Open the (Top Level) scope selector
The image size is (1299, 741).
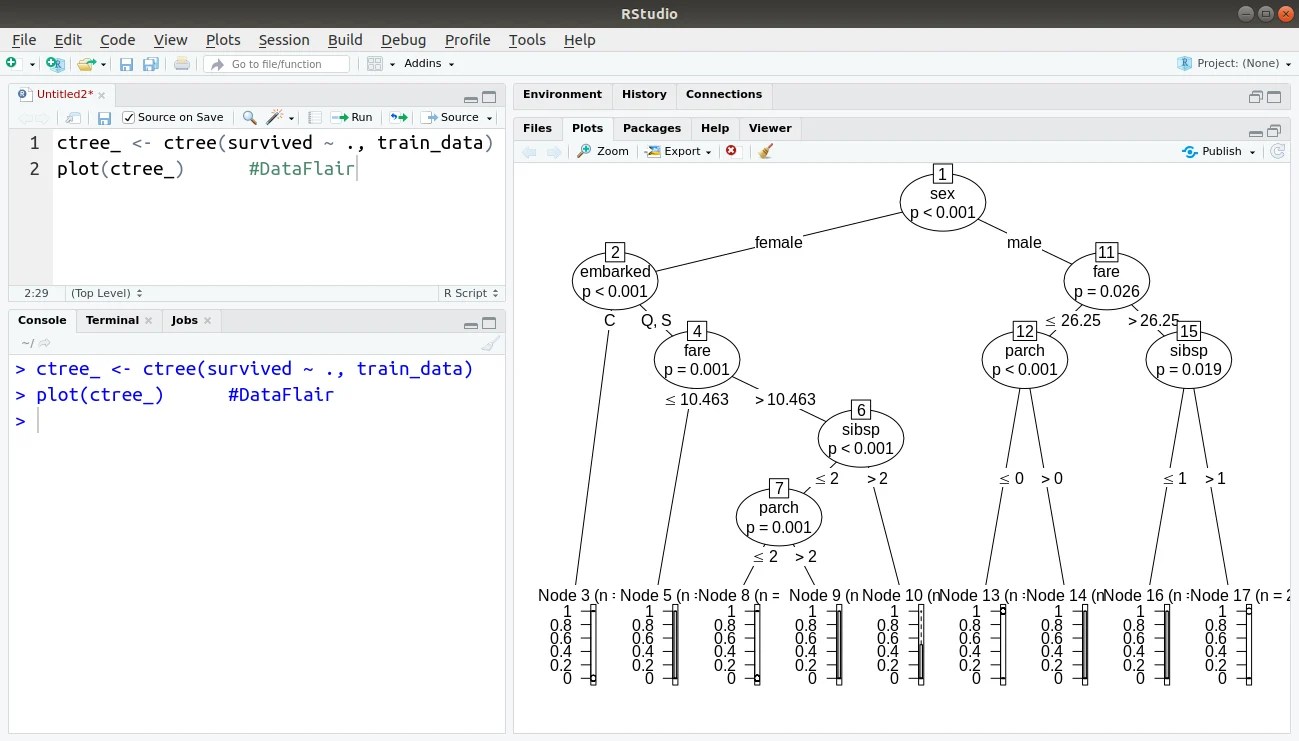pyautogui.click(x=106, y=293)
